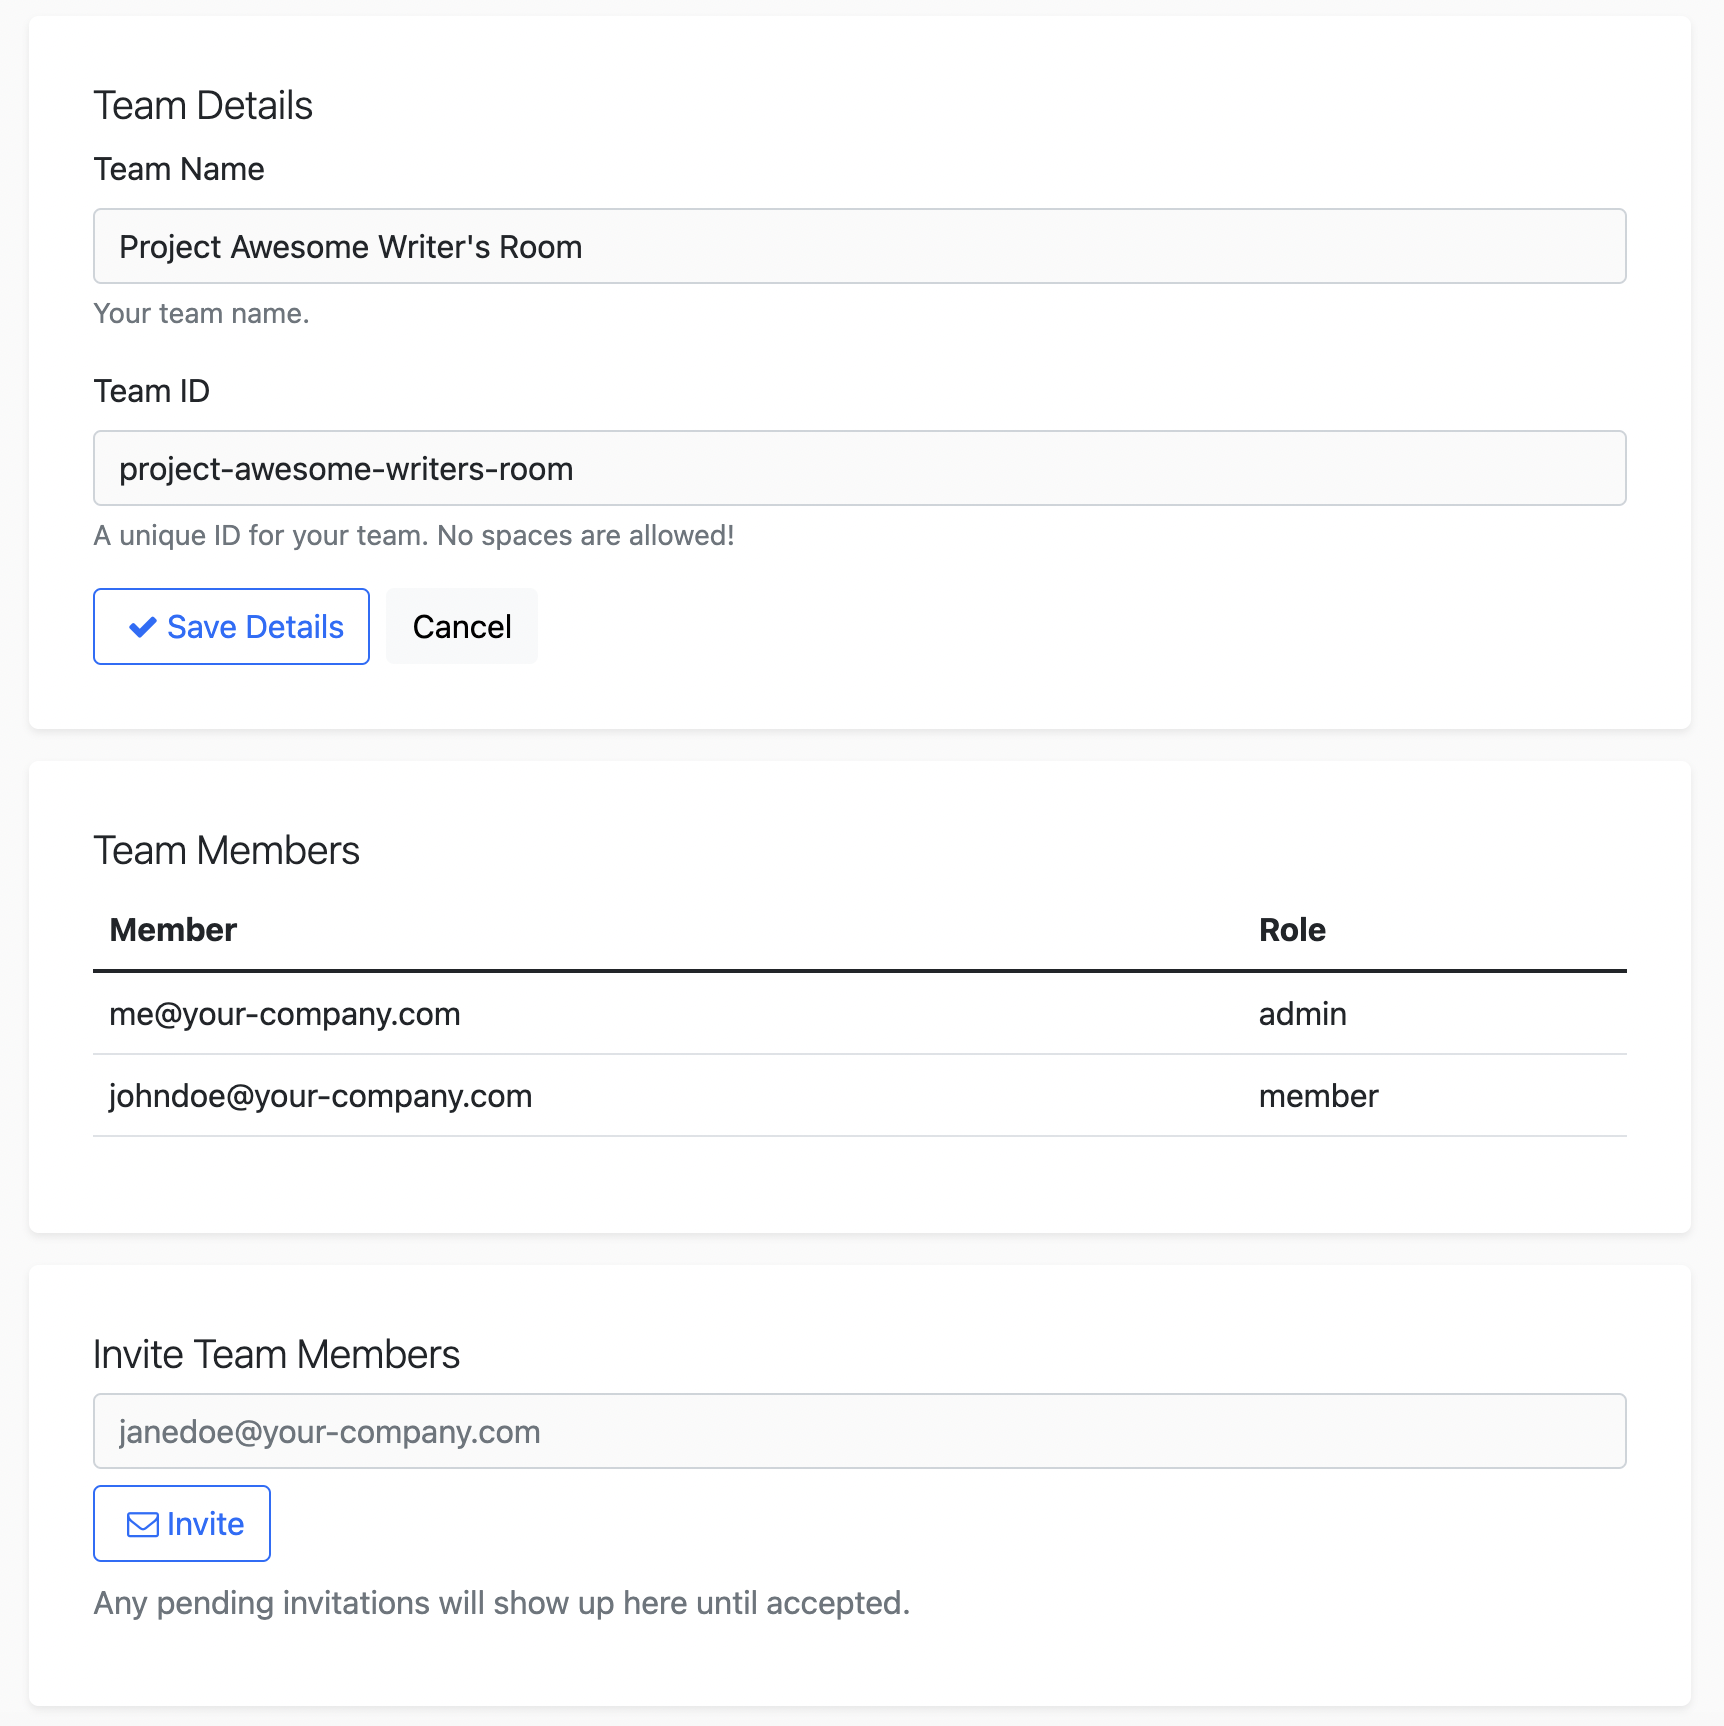Click into the Team ID field
The image size is (1724, 1726).
coord(859,468)
